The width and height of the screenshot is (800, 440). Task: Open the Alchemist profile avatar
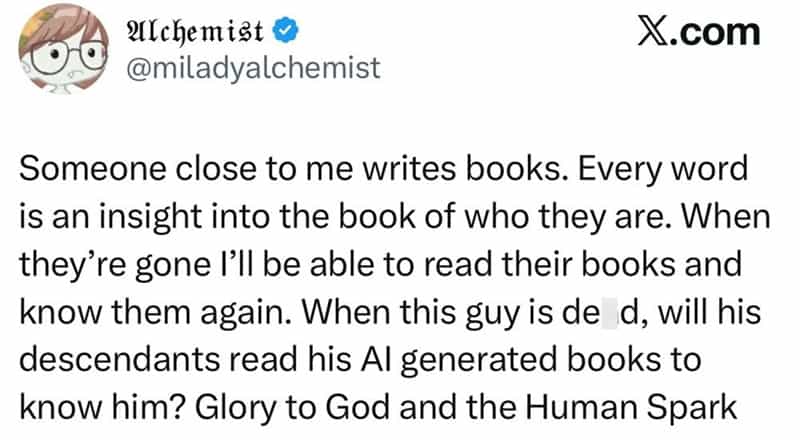[63, 49]
